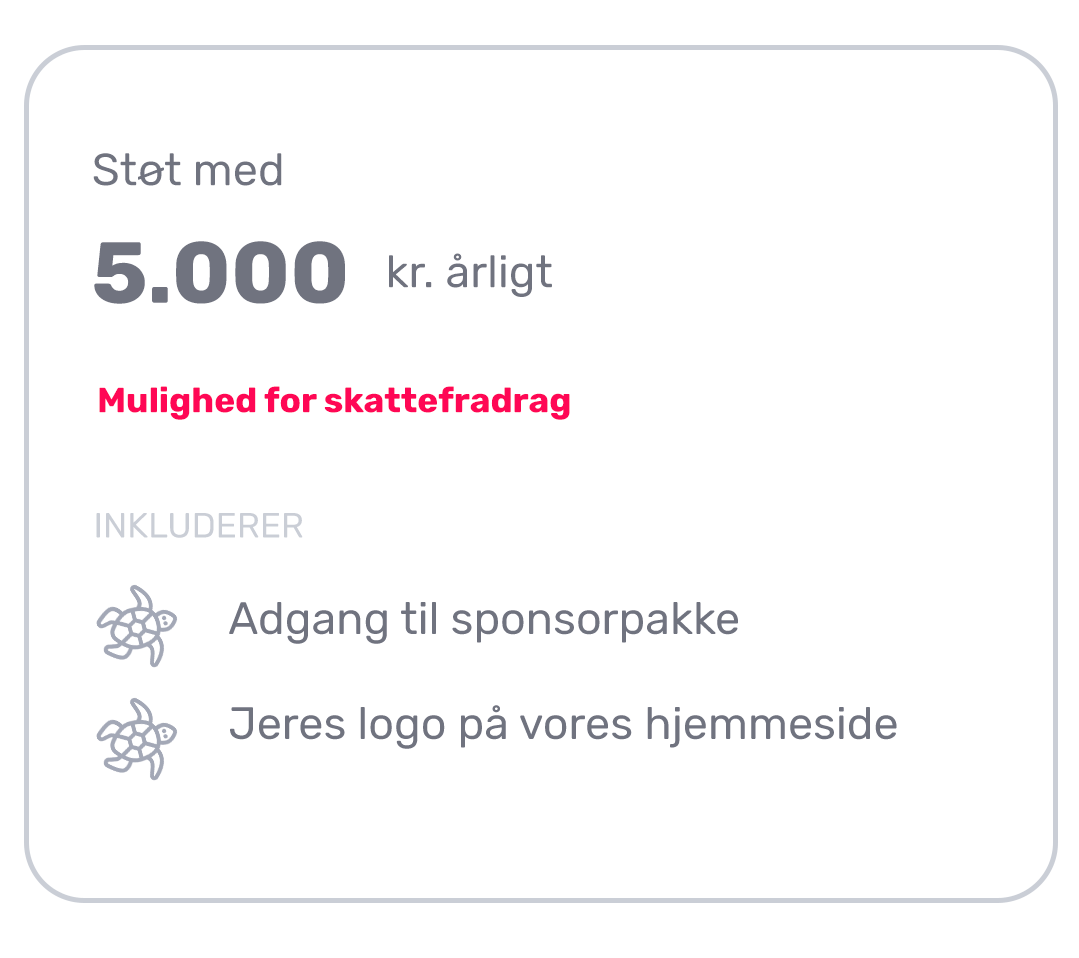This screenshot has height=958, width=1079.
Task: Click the word Mulighed in red text
Action: coord(177,401)
